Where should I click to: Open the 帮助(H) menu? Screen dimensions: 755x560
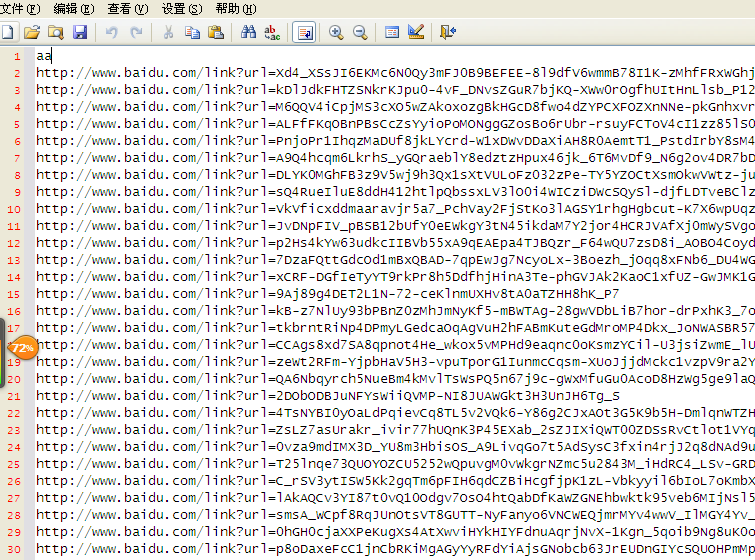click(236, 9)
